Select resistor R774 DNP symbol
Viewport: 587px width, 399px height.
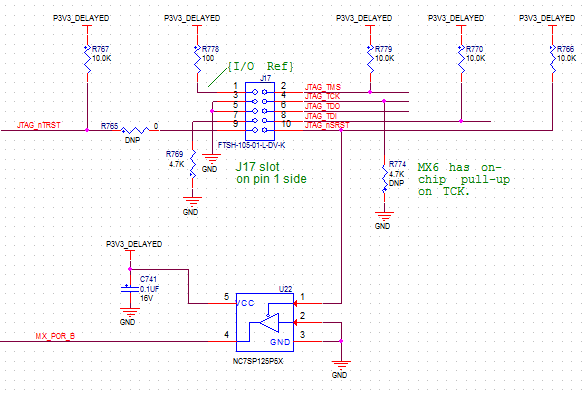click(x=384, y=179)
